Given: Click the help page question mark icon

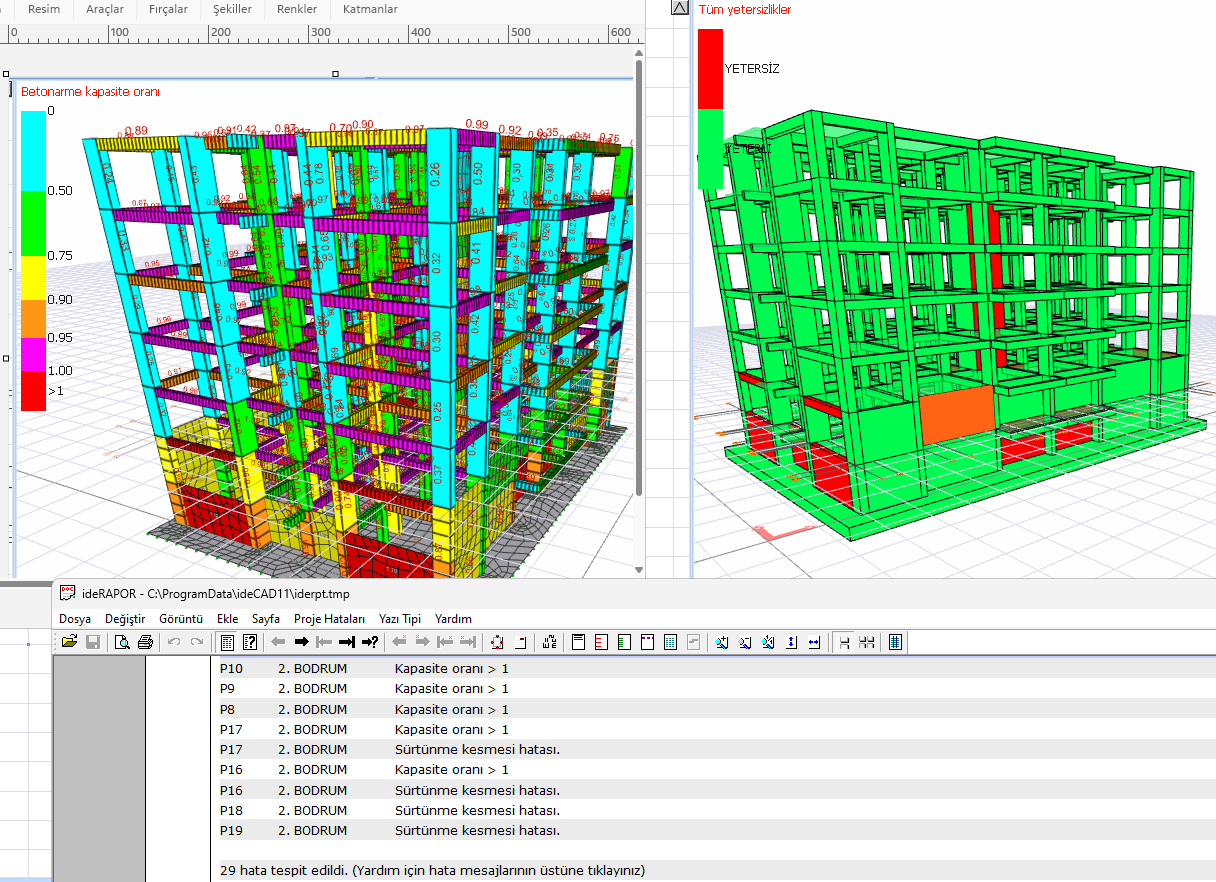Looking at the screenshot, I should [x=250, y=642].
